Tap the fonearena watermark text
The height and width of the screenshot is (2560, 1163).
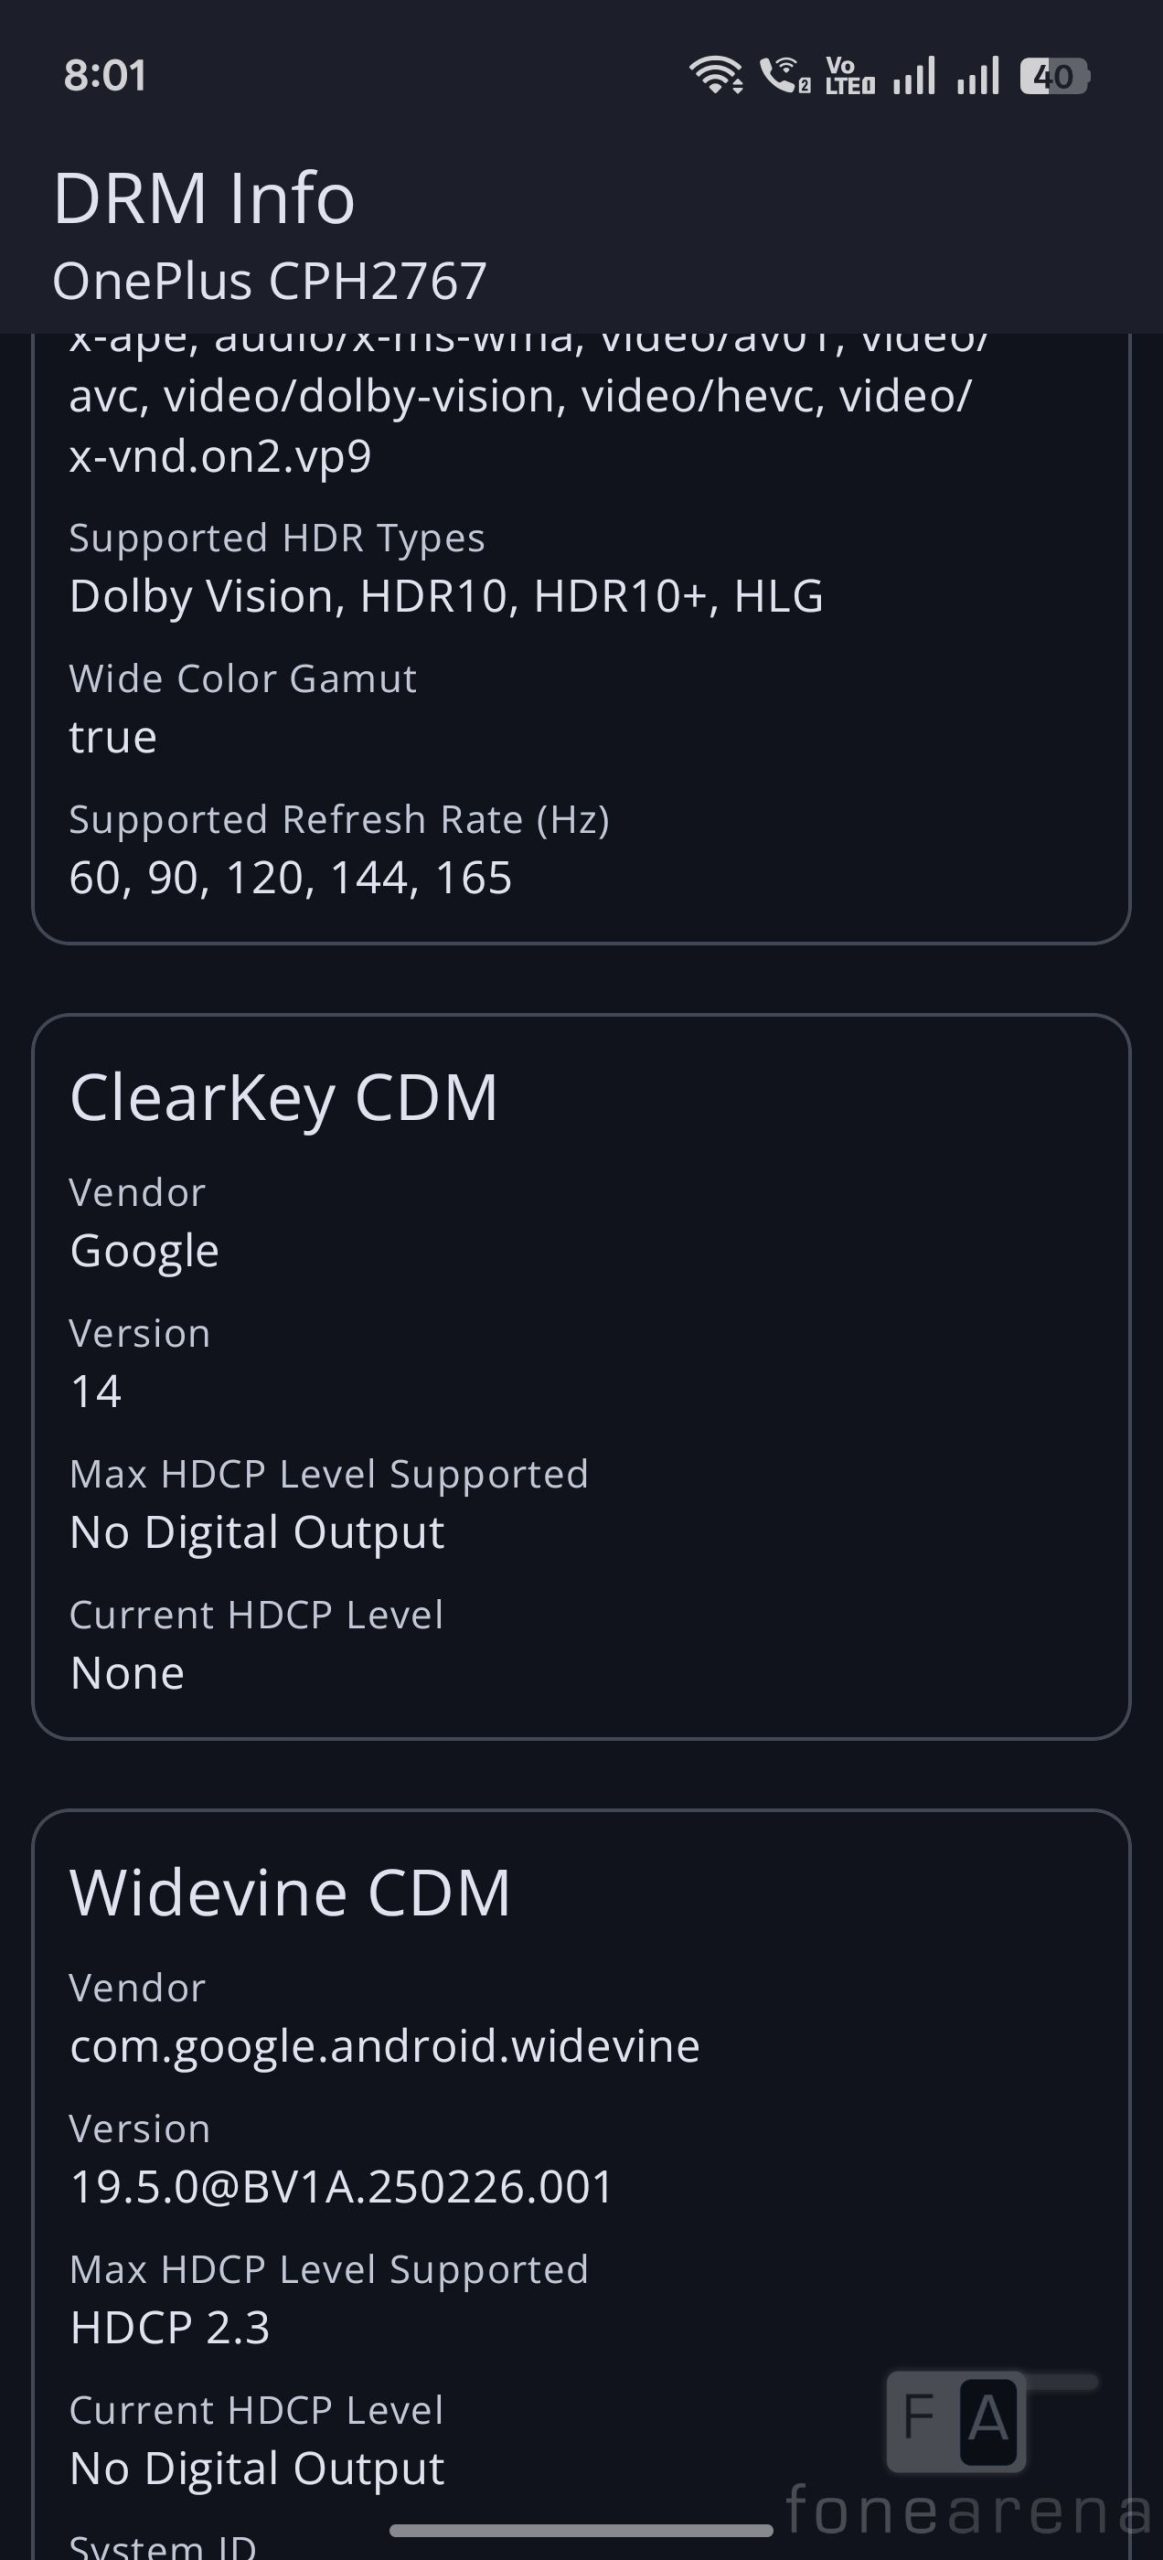(968, 2509)
